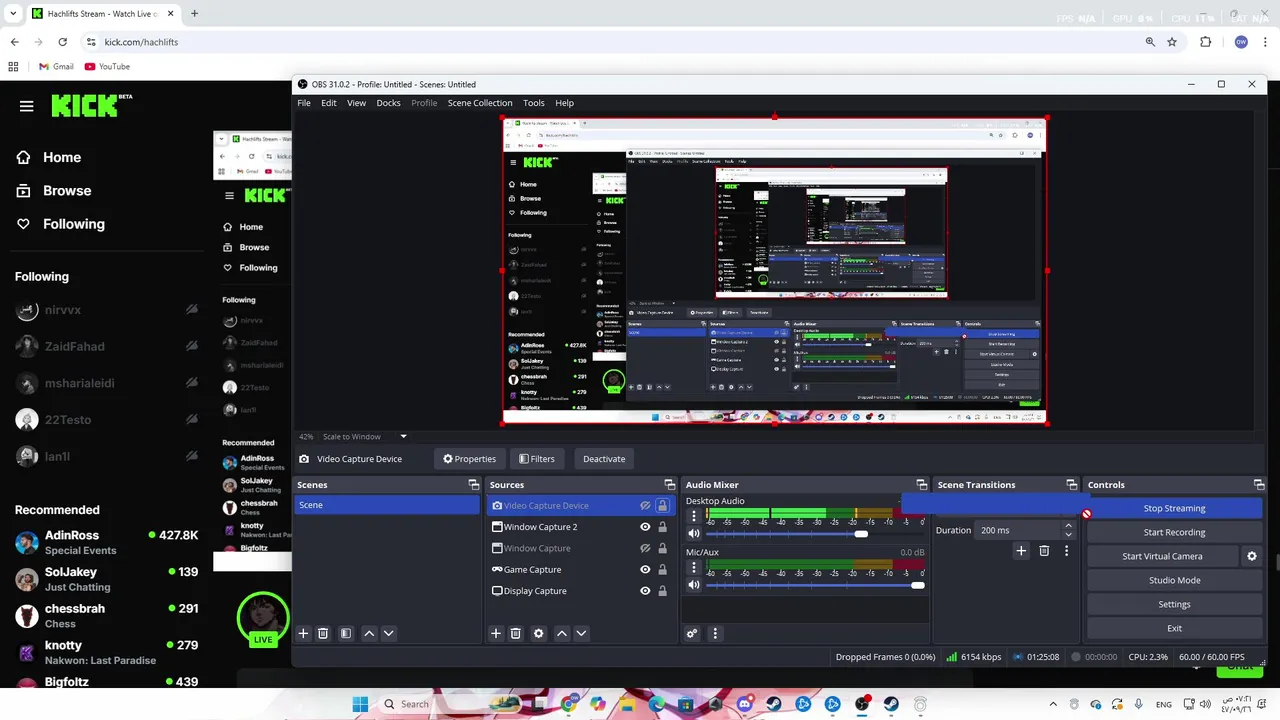
Task: Click Stop Streaming button
Action: pyautogui.click(x=1174, y=508)
